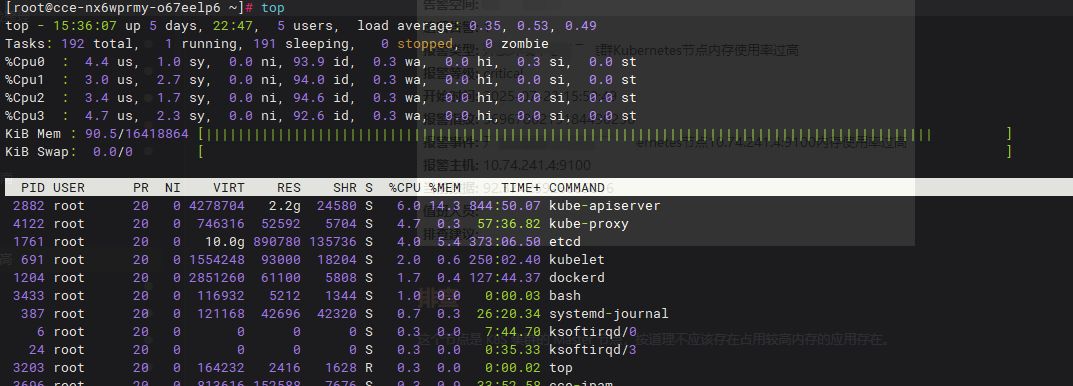This screenshot has height=386, width=1073.
Task: Click the top command in the prompt
Action: pos(272,8)
